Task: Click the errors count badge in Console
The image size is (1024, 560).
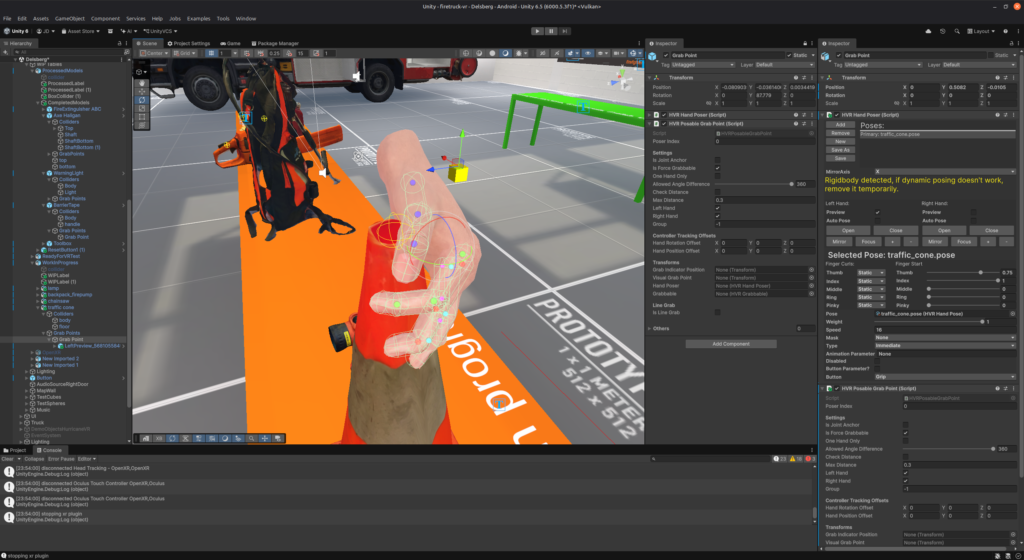Action: point(810,459)
